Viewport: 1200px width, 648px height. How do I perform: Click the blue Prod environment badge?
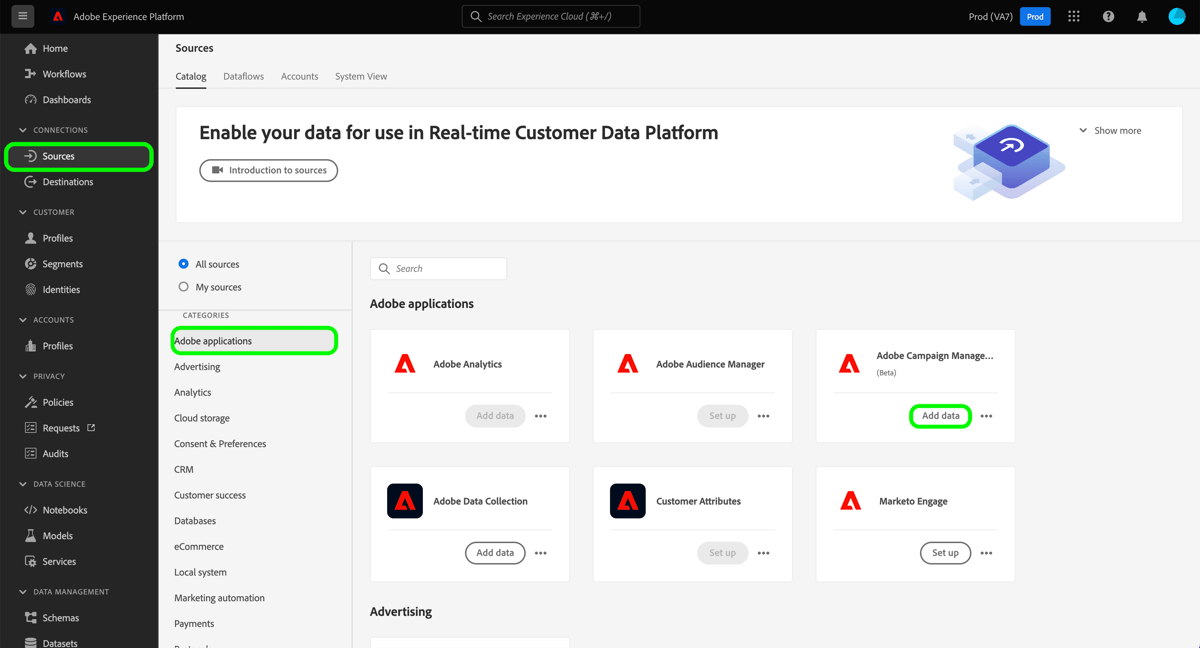pos(1035,16)
